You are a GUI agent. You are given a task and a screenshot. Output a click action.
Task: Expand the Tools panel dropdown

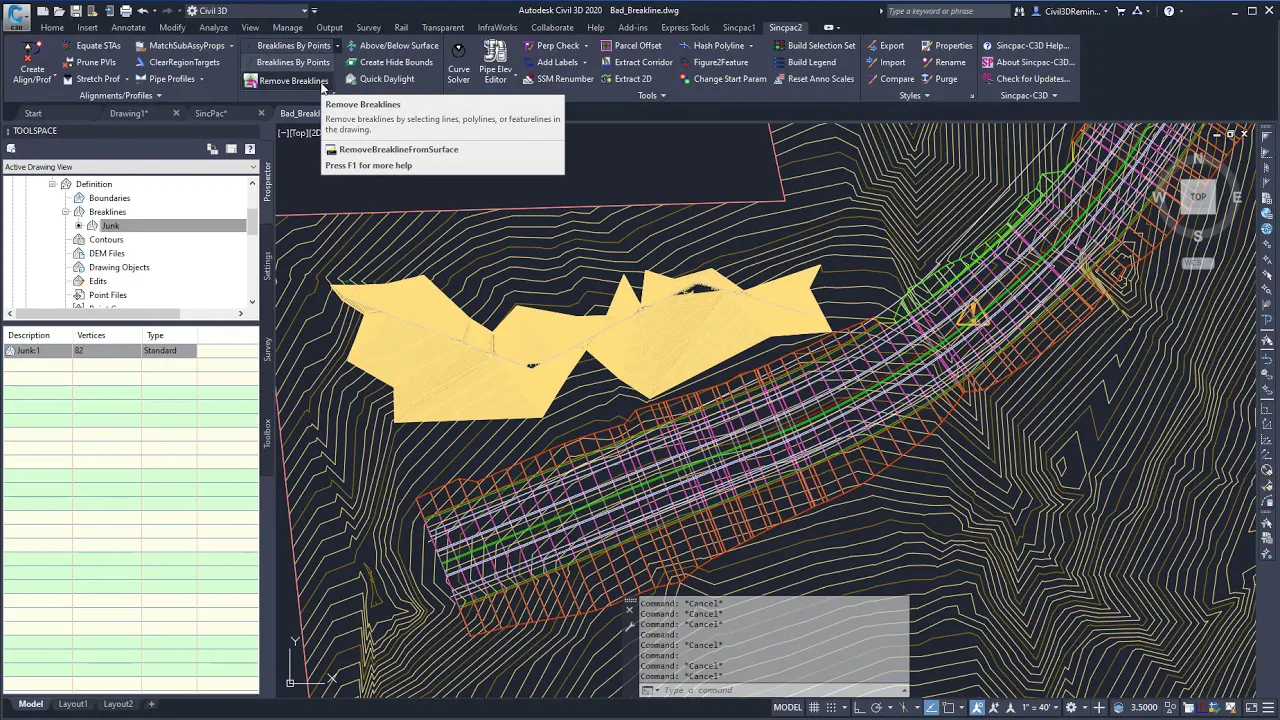pyautogui.click(x=651, y=96)
